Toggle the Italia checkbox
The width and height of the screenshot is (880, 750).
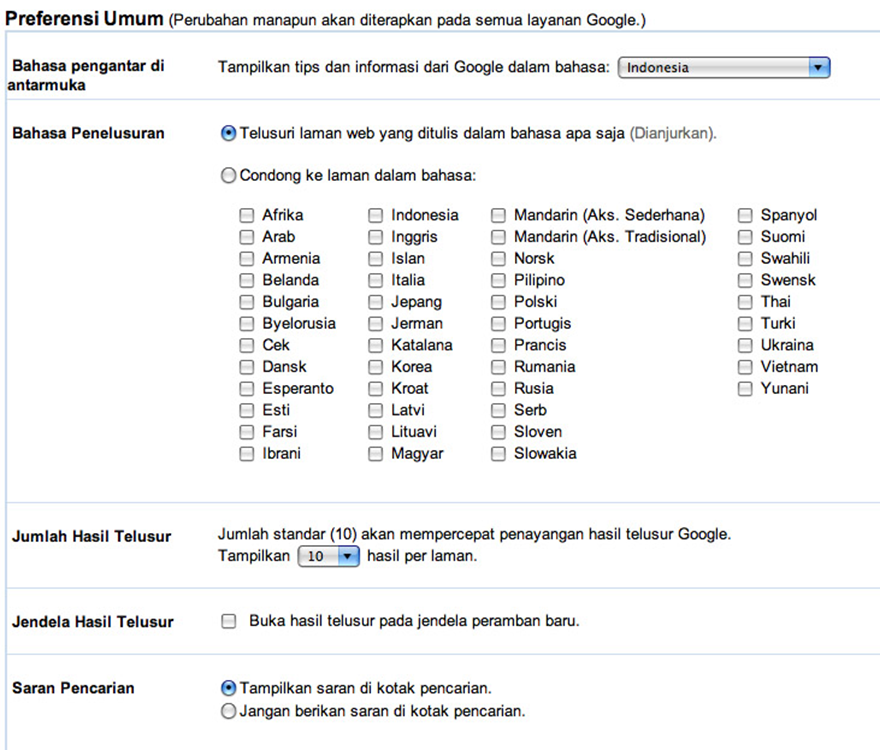(375, 280)
